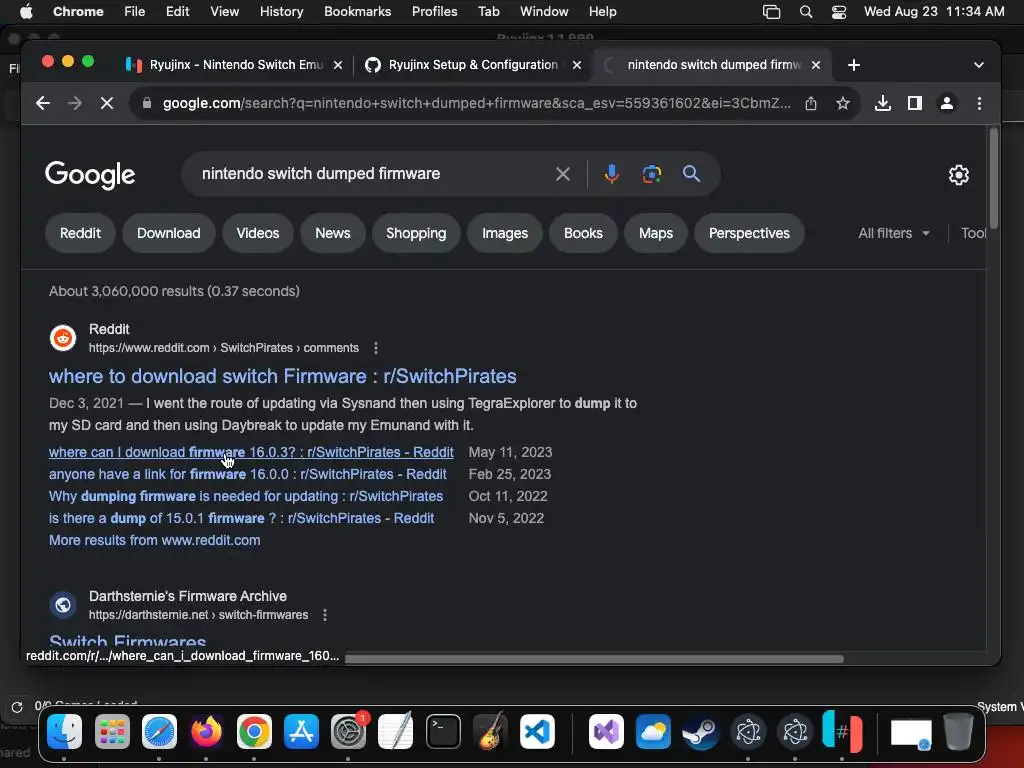Open the App Store in dock
Image resolution: width=1024 pixels, height=768 pixels.
[301, 731]
